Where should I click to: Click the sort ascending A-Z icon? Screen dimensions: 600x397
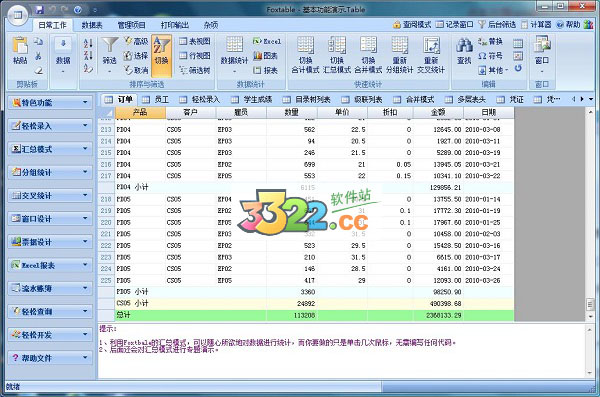pyautogui.click(x=88, y=42)
